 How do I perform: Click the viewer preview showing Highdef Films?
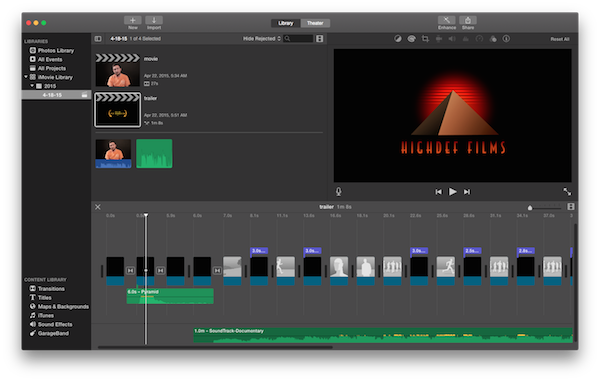[452, 115]
